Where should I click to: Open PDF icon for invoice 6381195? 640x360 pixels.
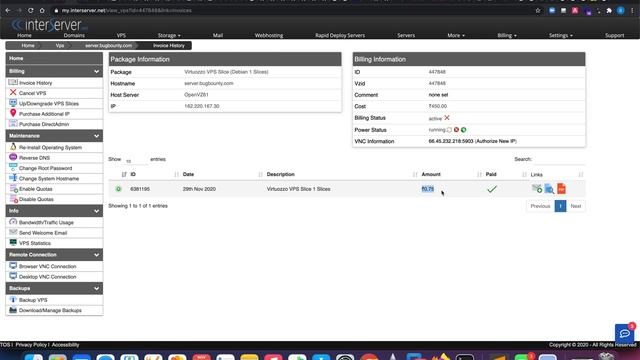click(562, 189)
